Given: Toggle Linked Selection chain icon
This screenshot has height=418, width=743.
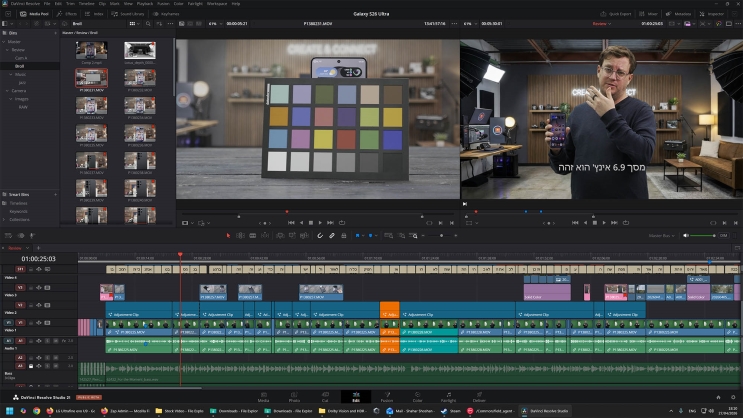Looking at the screenshot, I should (x=332, y=236).
